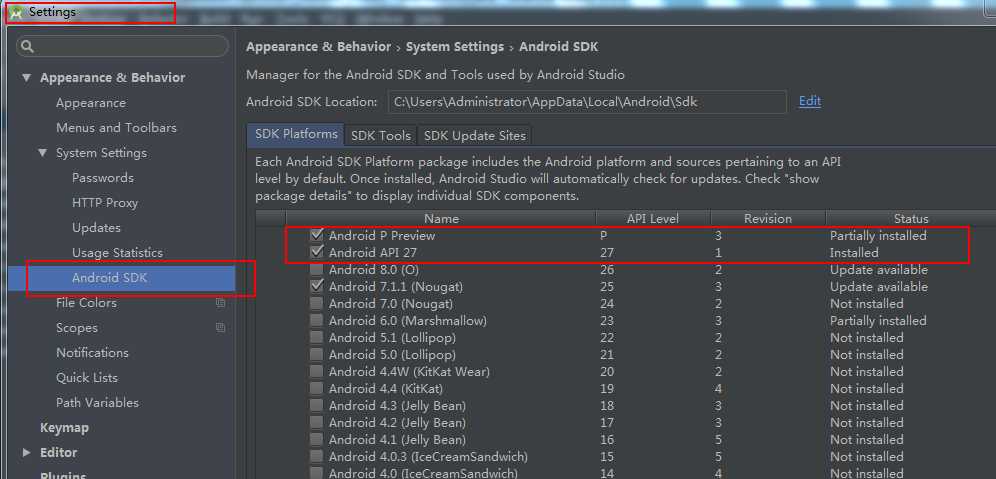This screenshot has height=479, width=996.
Task: Click the Android SDK Location path field
Action: pos(586,102)
